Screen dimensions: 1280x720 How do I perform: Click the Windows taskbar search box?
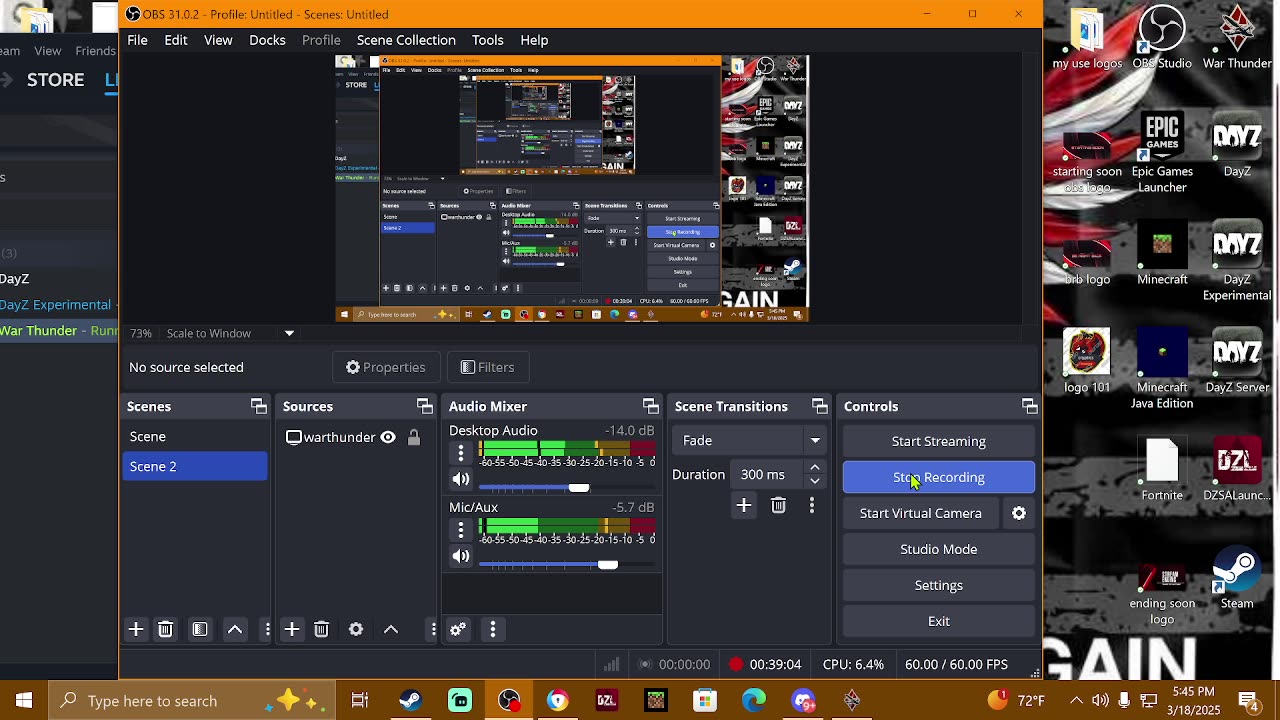pos(192,701)
